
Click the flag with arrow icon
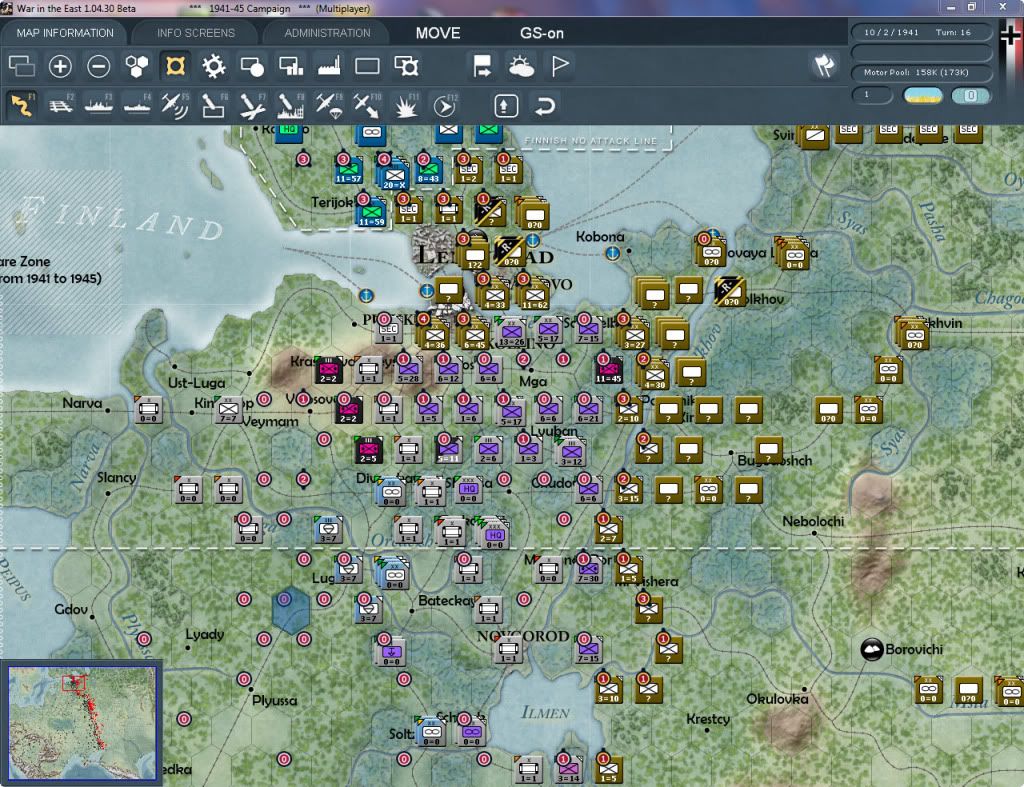tap(483, 66)
